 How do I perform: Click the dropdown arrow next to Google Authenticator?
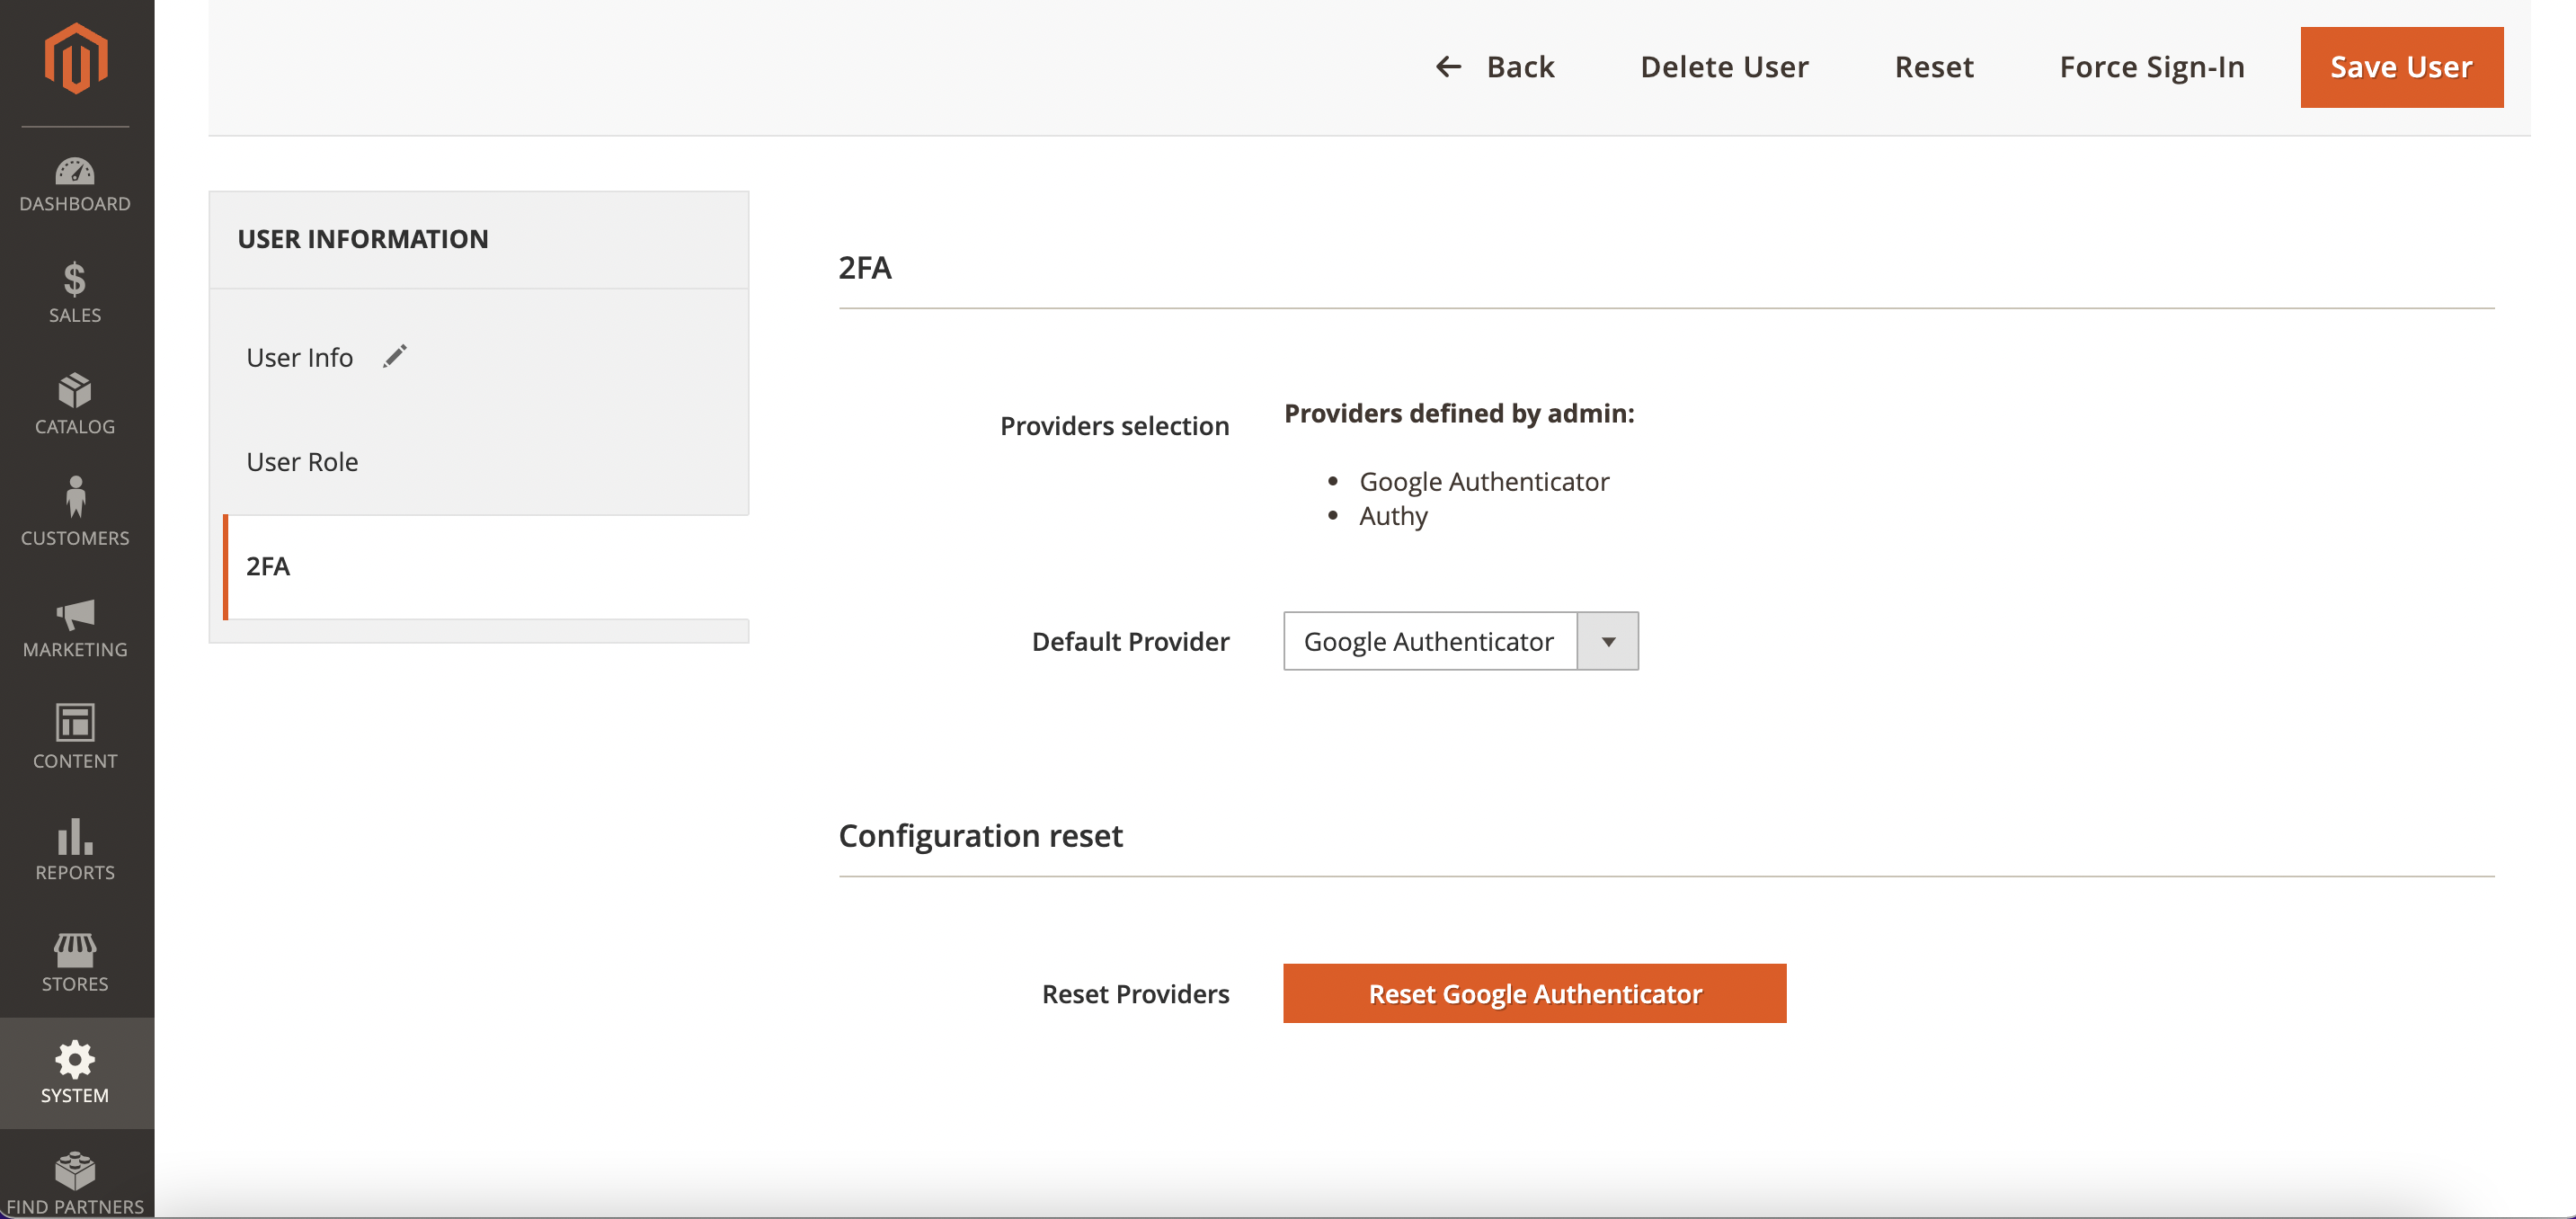click(1612, 641)
